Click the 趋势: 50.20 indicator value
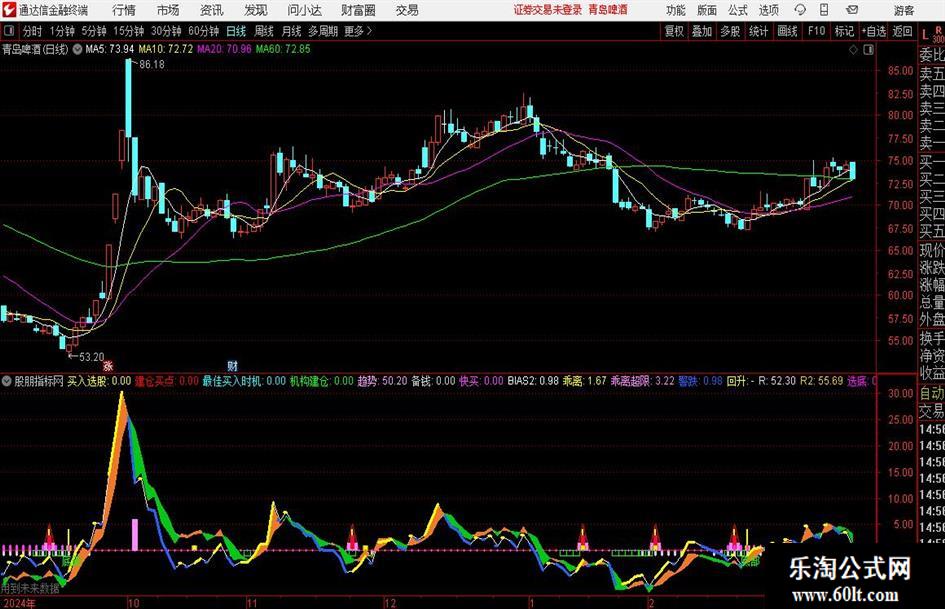Screen dimensions: 945x609 point(382,381)
